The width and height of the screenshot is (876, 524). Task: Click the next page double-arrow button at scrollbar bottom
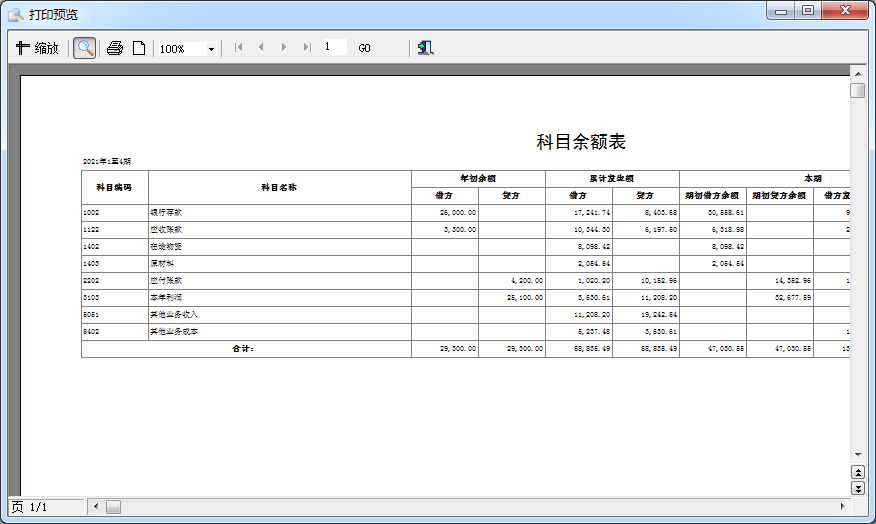857,487
